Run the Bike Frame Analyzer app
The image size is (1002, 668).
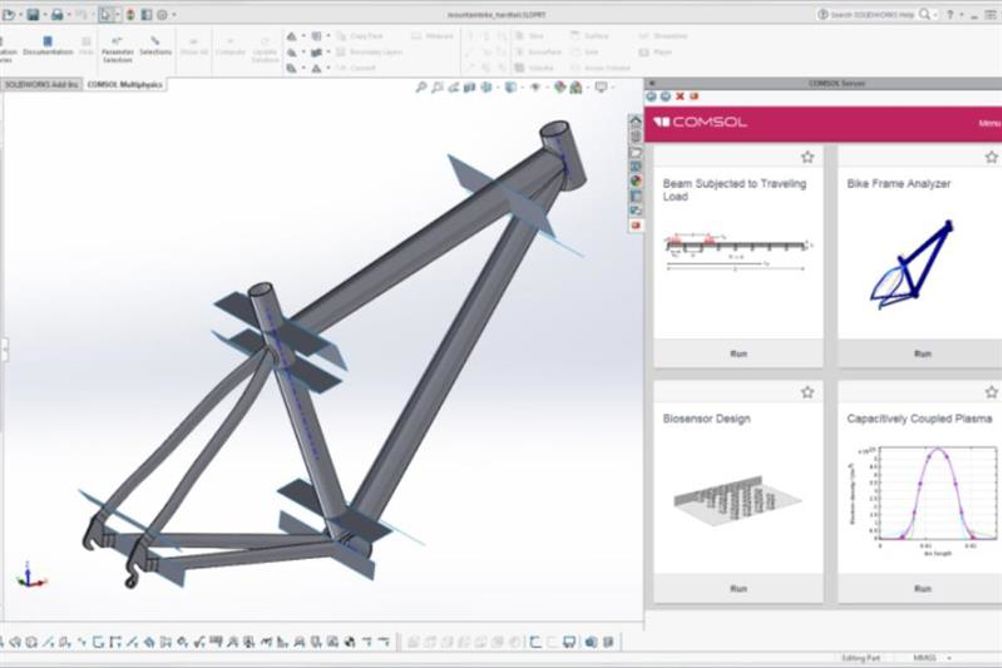pos(922,353)
